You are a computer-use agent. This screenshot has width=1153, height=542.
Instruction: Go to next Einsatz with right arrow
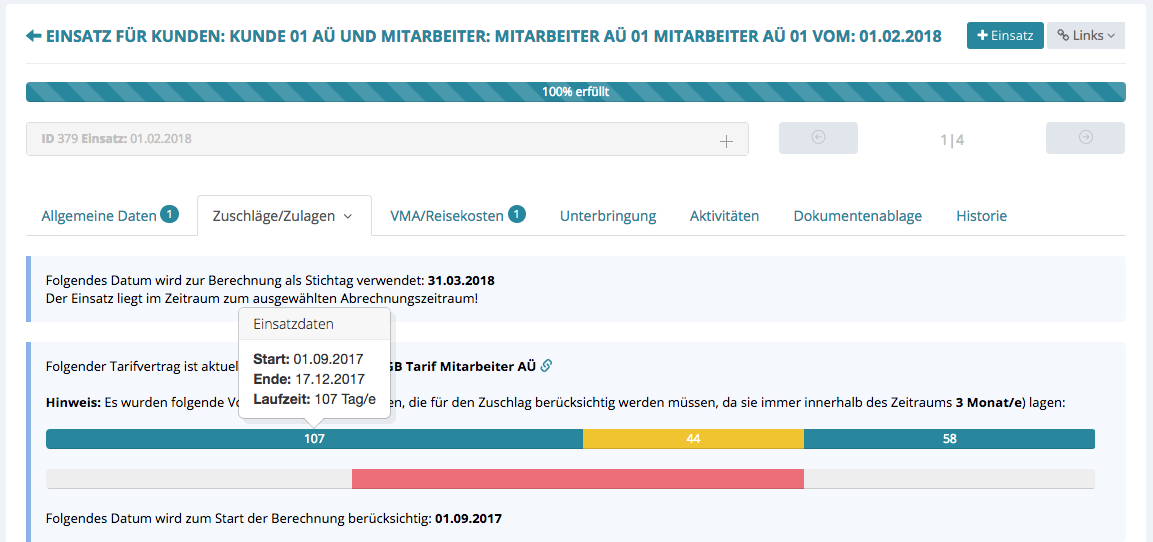tap(1085, 138)
